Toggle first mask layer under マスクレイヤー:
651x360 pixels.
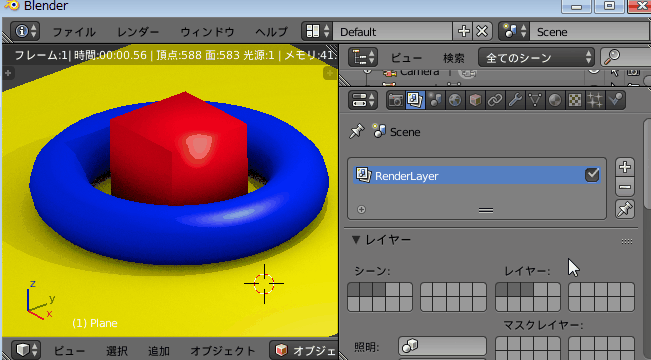502,343
